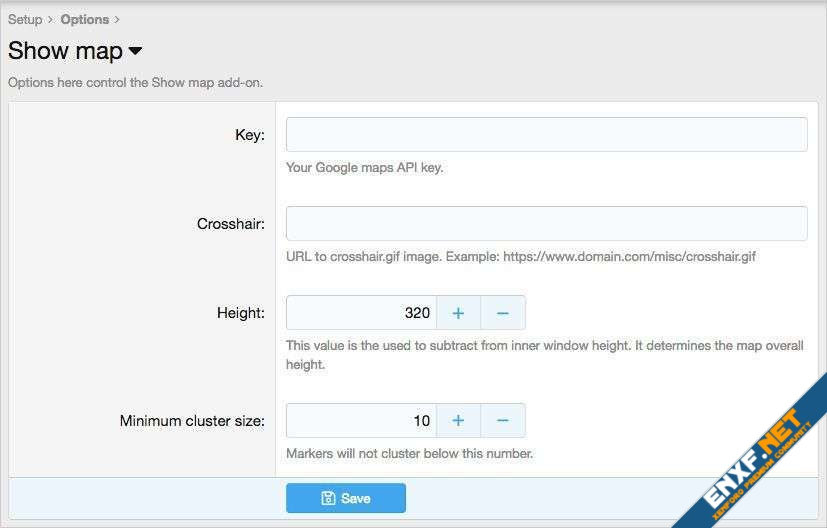Click into the Crosshair URL field
The image size is (827, 528).
[546, 224]
